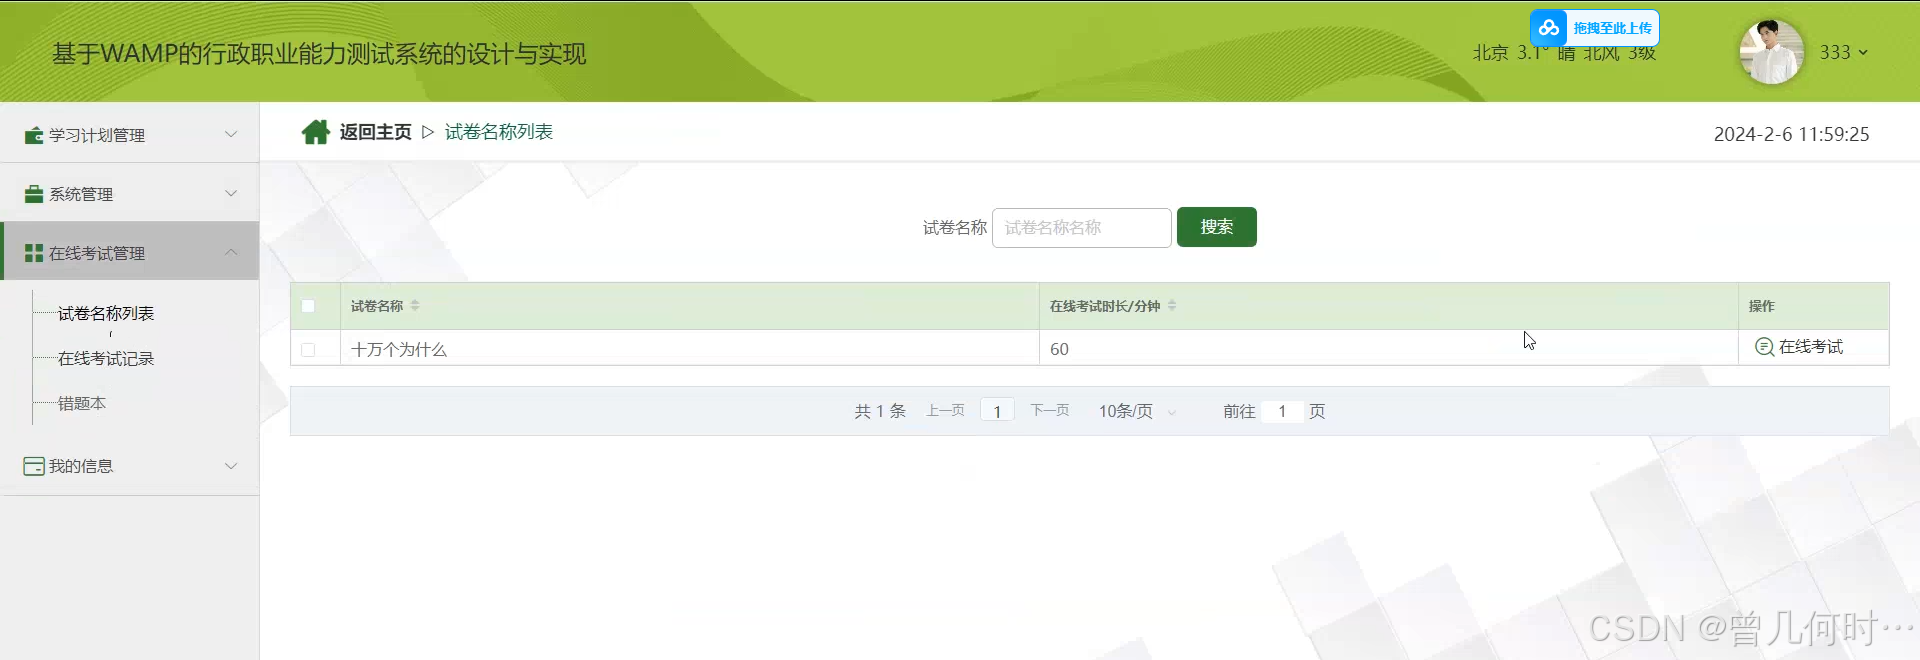Click the 北京 weather info text

[x=1564, y=53]
